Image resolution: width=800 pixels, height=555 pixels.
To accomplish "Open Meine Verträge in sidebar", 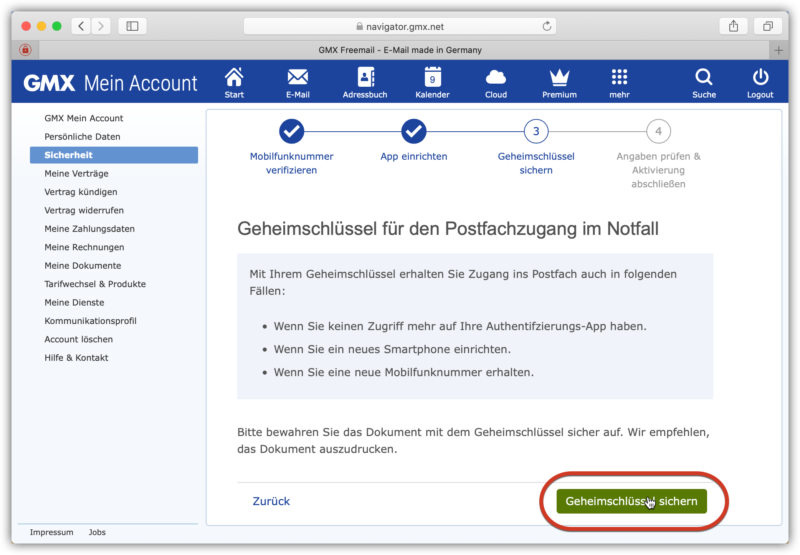I will (76, 173).
